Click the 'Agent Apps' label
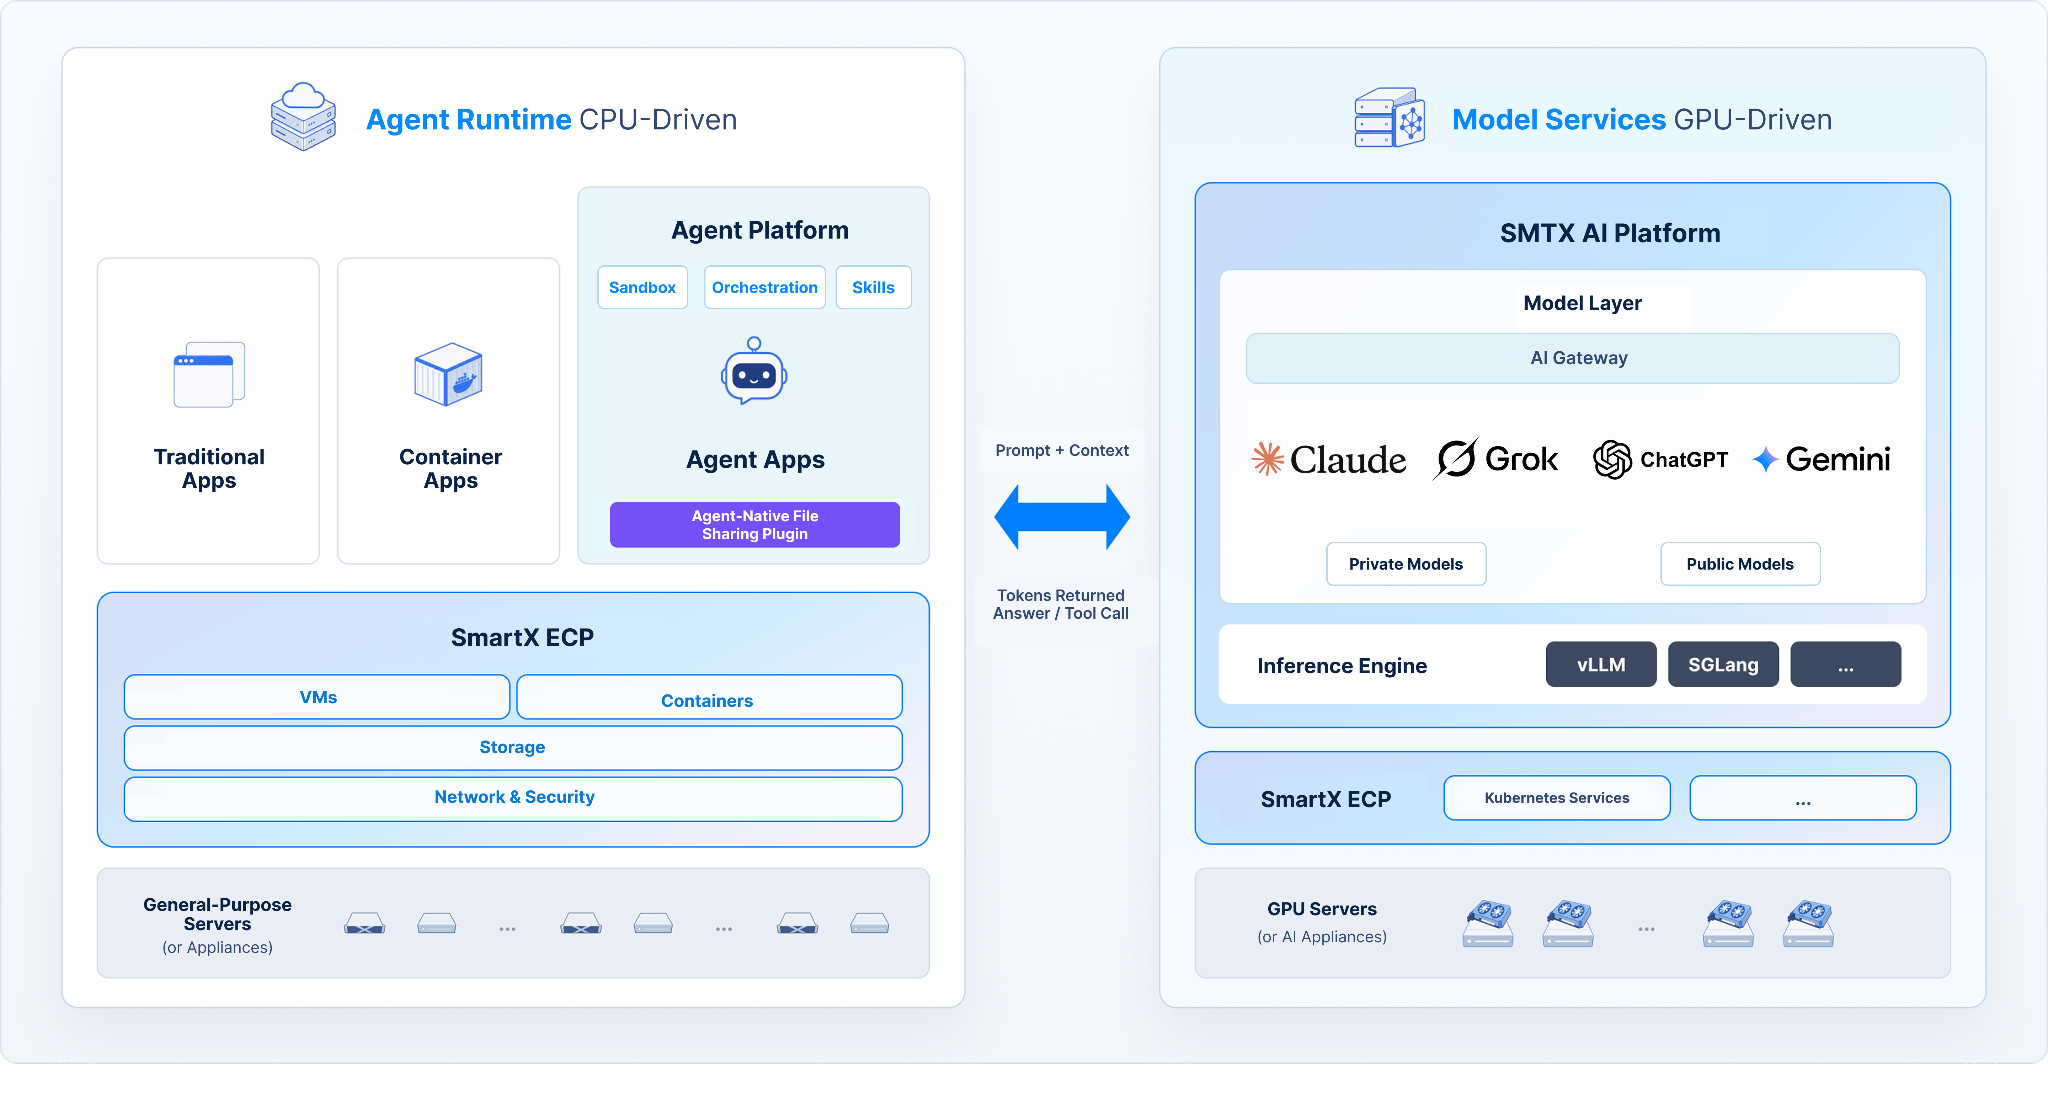 click(x=755, y=459)
